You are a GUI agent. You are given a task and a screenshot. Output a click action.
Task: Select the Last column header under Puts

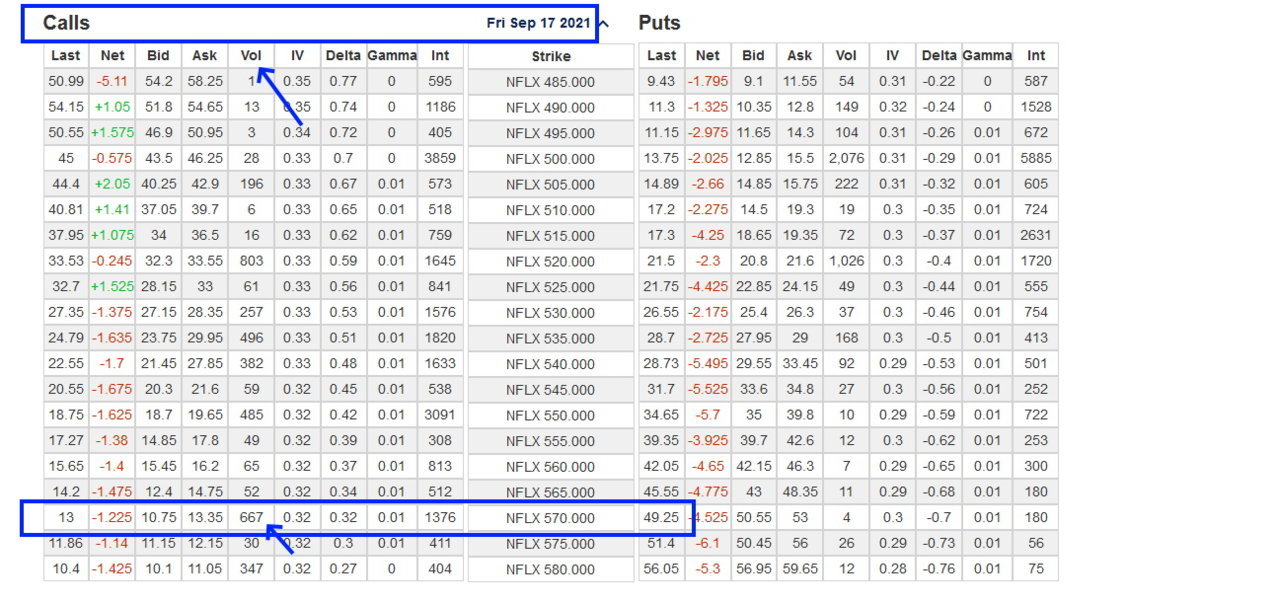click(661, 56)
